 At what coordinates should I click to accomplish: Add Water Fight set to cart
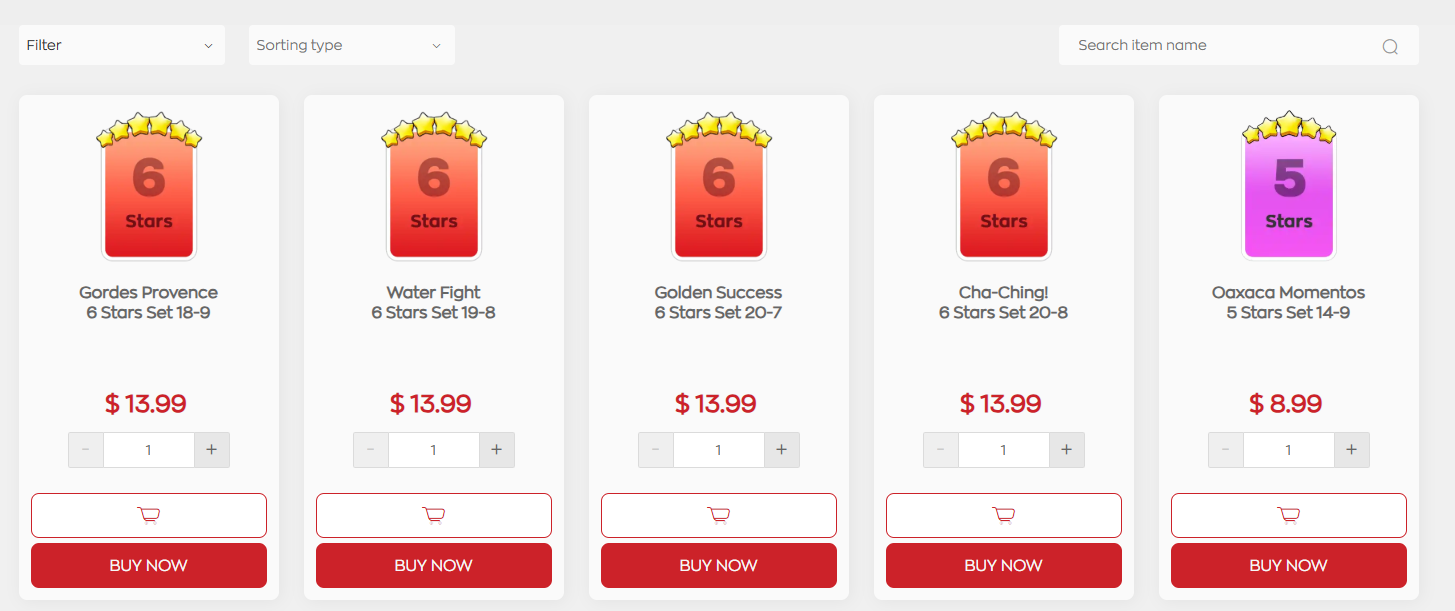click(433, 516)
